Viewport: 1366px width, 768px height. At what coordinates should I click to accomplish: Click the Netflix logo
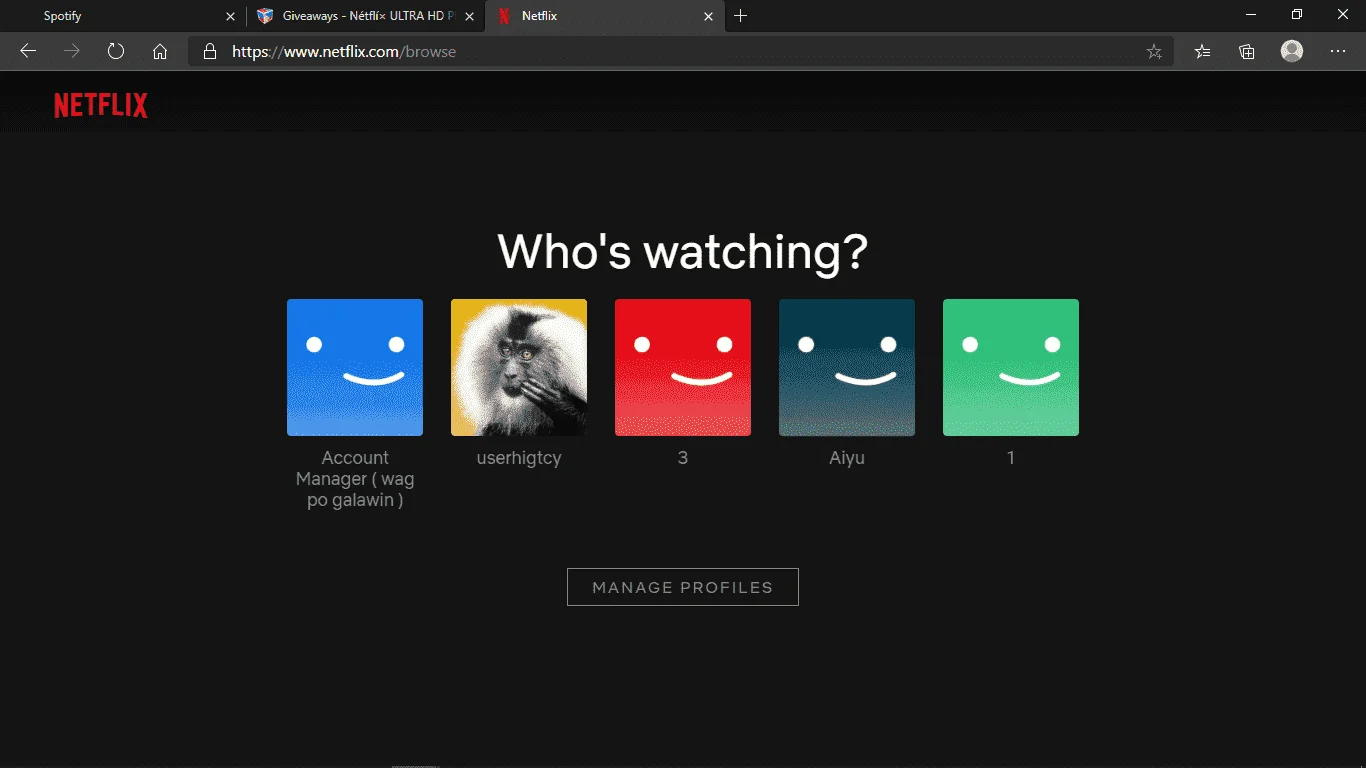(101, 106)
